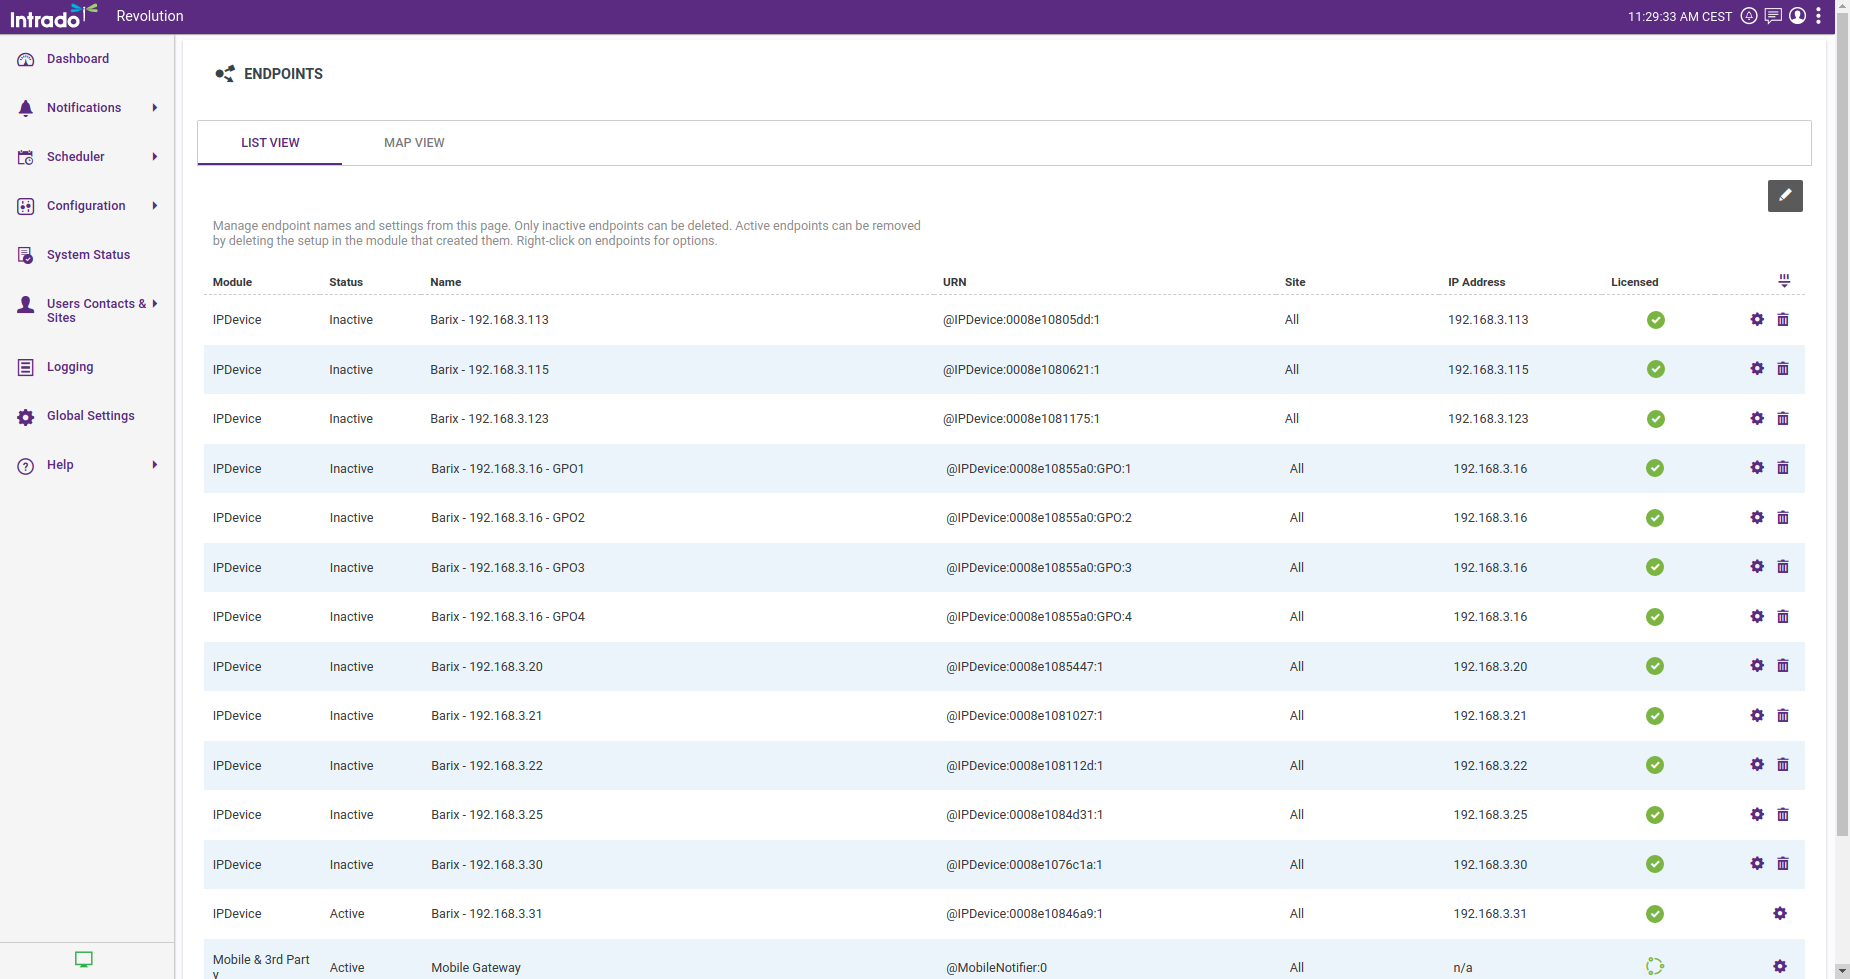Viewport: 1850px width, 979px height.
Task: Click the pencil edit button
Action: 1784,196
